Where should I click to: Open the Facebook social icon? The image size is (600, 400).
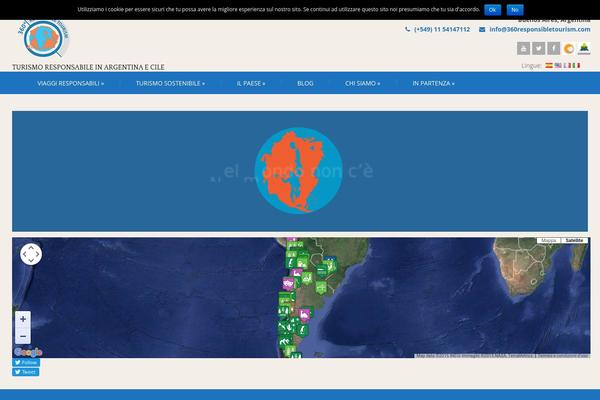click(553, 49)
